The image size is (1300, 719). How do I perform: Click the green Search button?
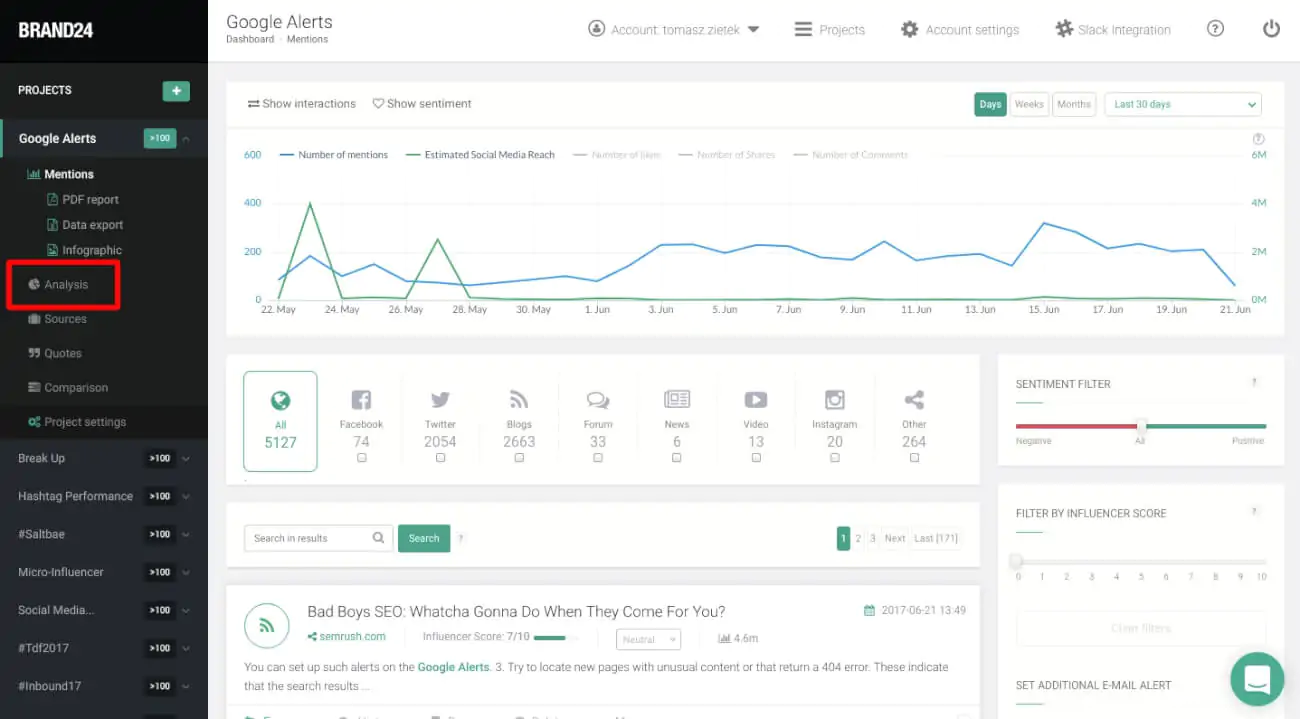[423, 538]
